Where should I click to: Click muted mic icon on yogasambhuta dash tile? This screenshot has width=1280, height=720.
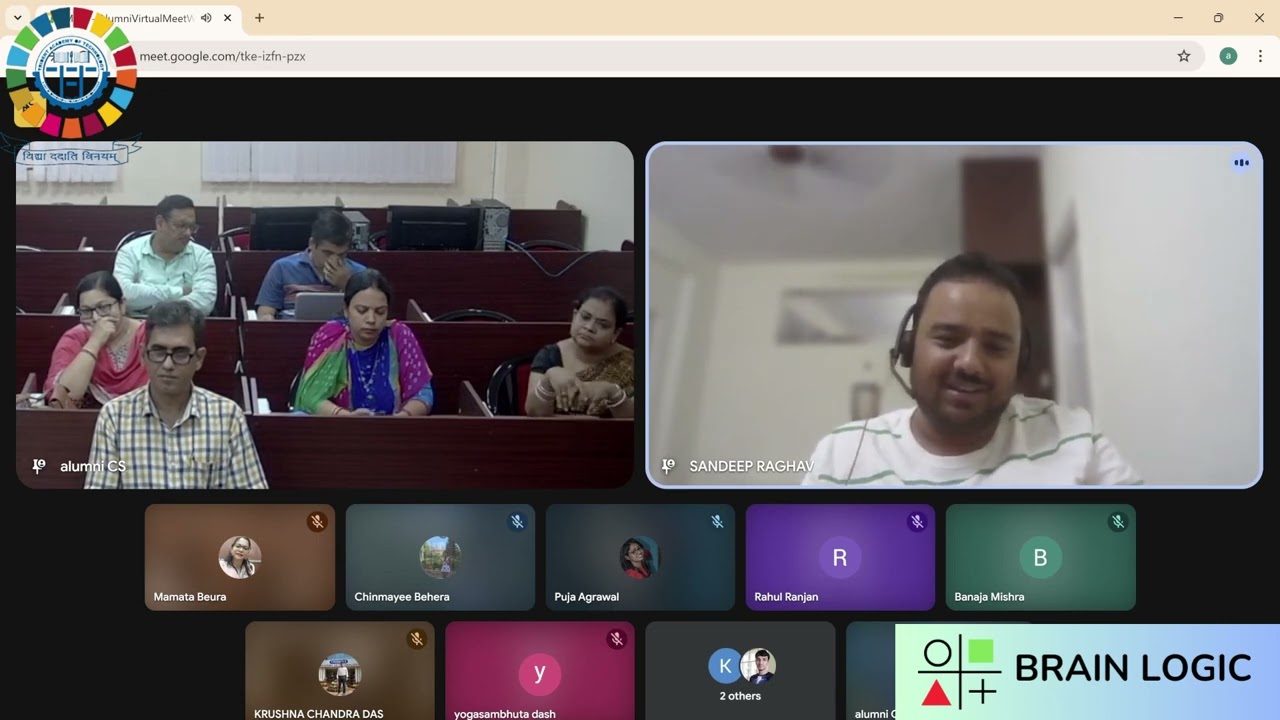[617, 639]
